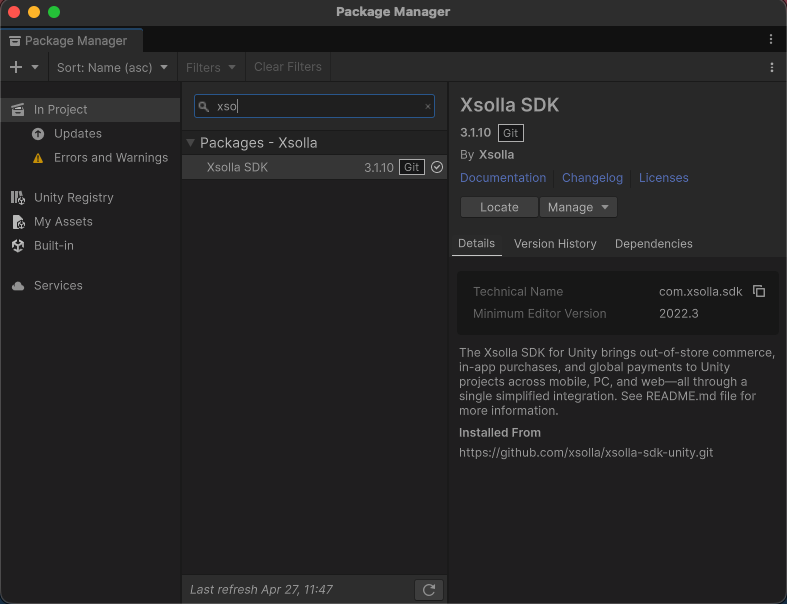Switch to the Version History tab
Image resolution: width=787 pixels, height=604 pixels.
click(x=555, y=244)
